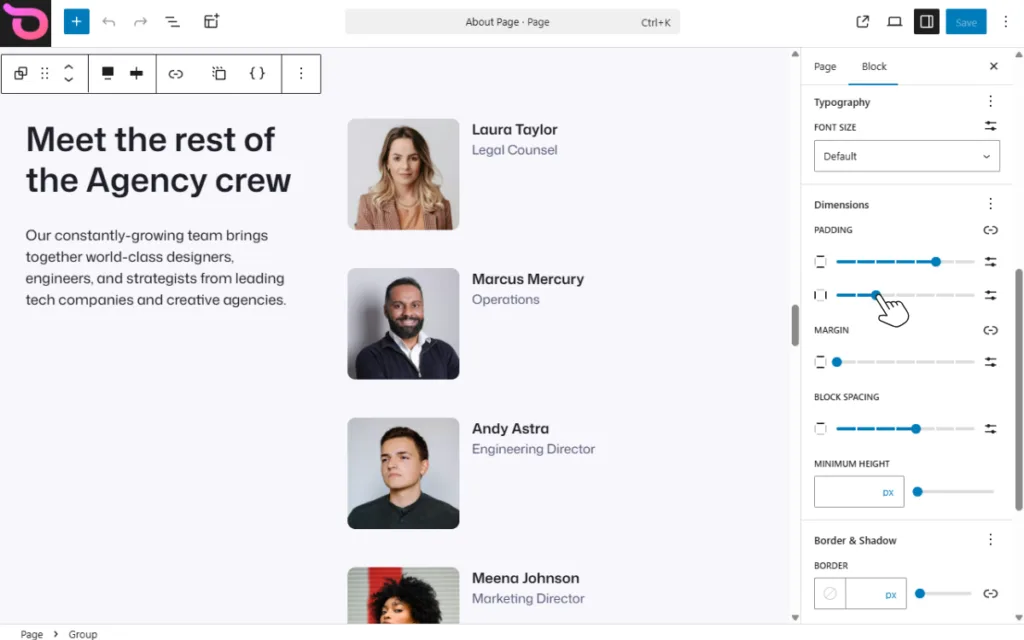1024x640 pixels.
Task: Toggle linked sides for Padding
Action: click(x=990, y=230)
